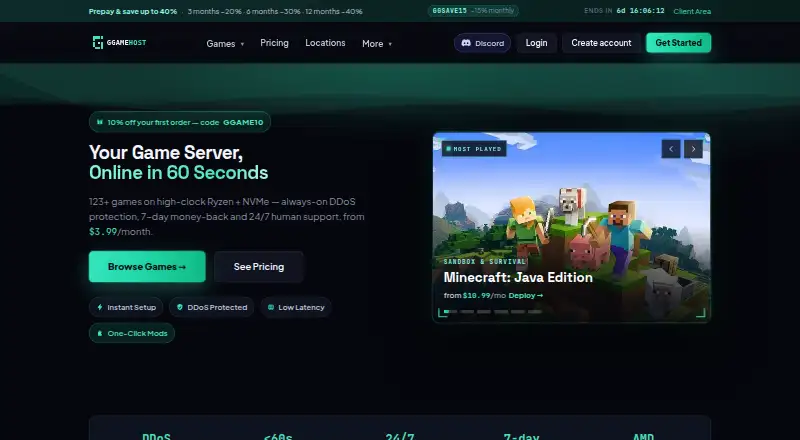Click the 7-day stat at the bottom
This screenshot has height=440, width=800.
[521, 436]
